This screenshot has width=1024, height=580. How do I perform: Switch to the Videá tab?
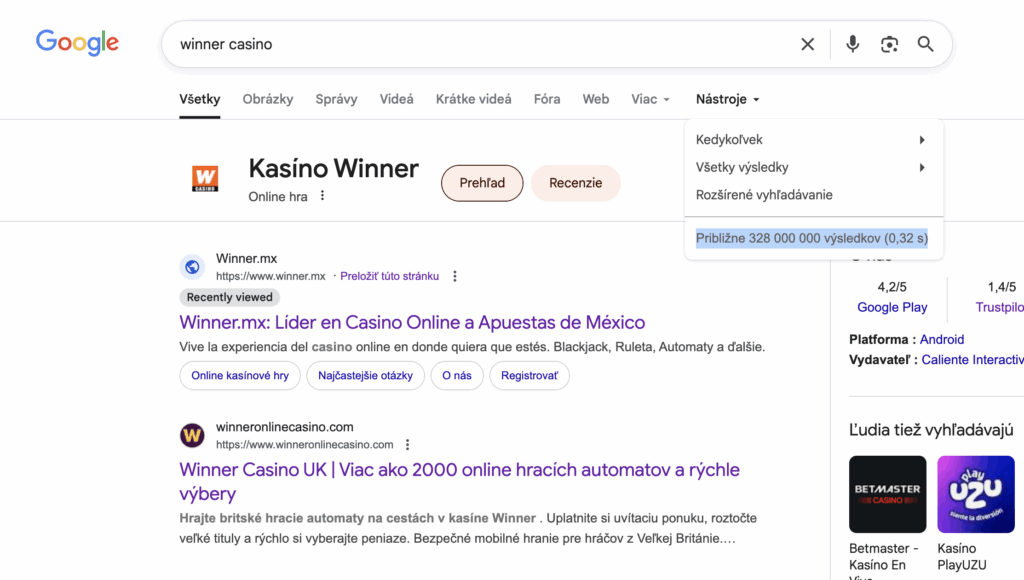tap(396, 99)
